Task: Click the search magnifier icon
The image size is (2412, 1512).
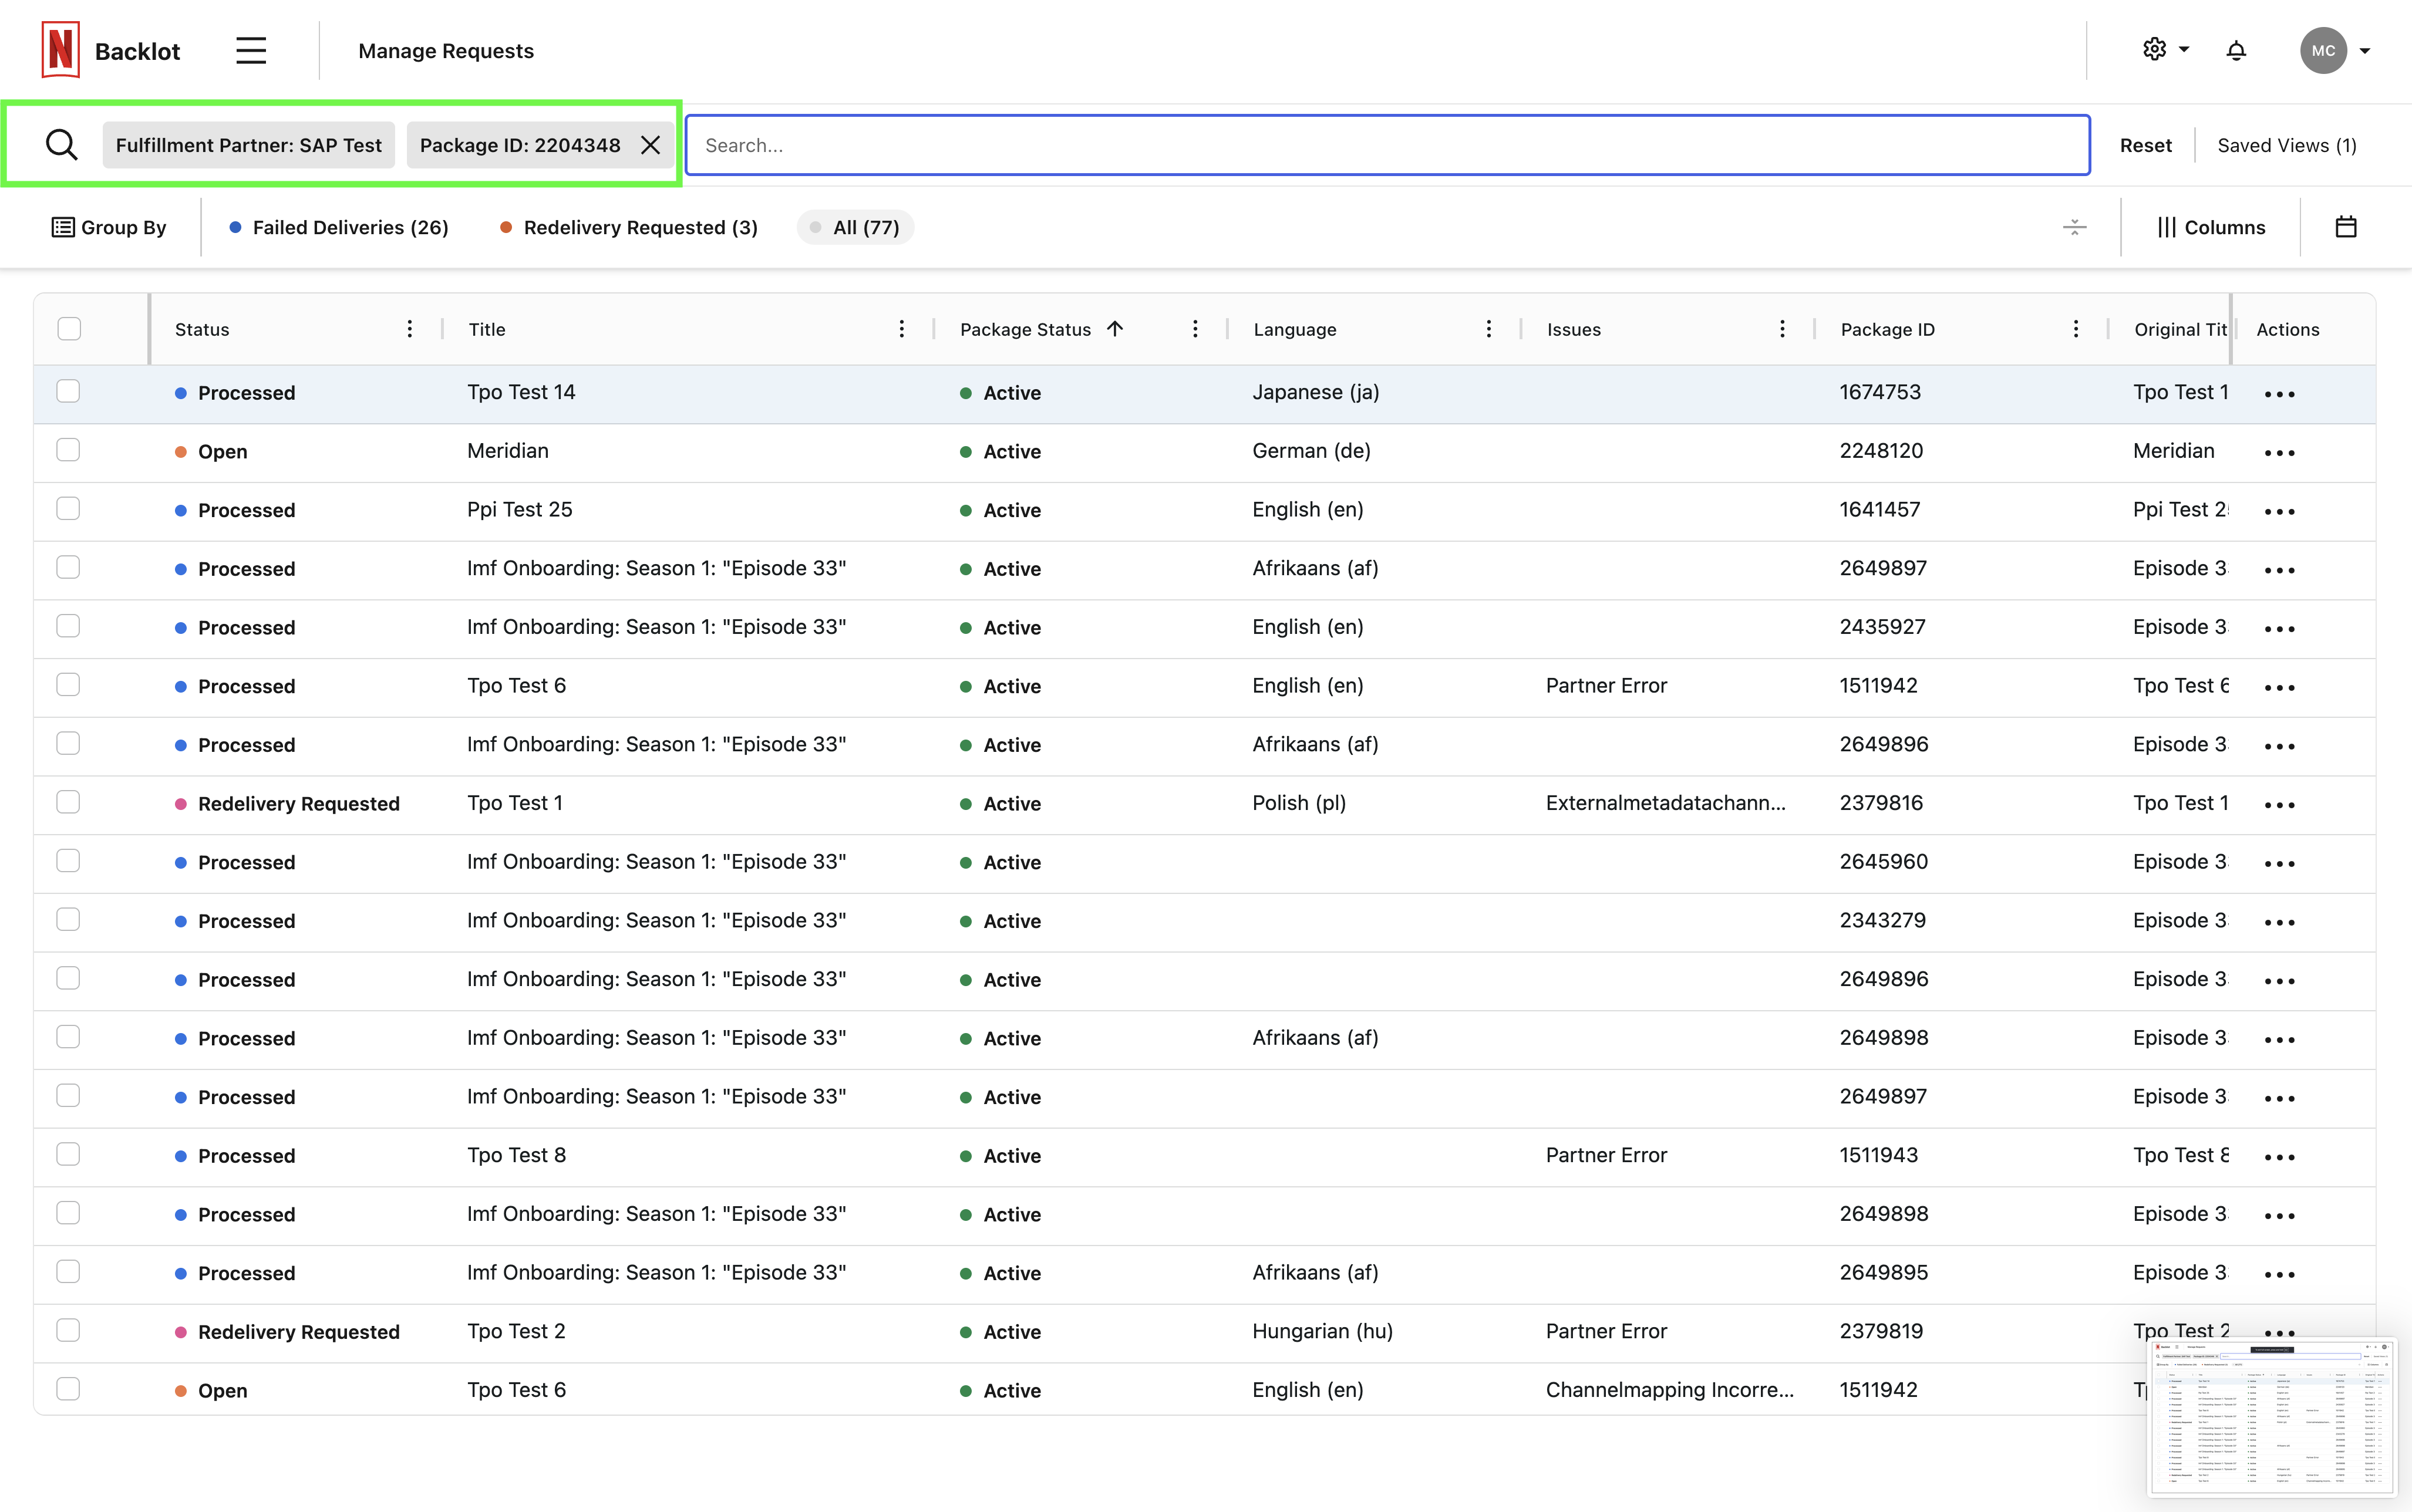Action: [x=61, y=145]
